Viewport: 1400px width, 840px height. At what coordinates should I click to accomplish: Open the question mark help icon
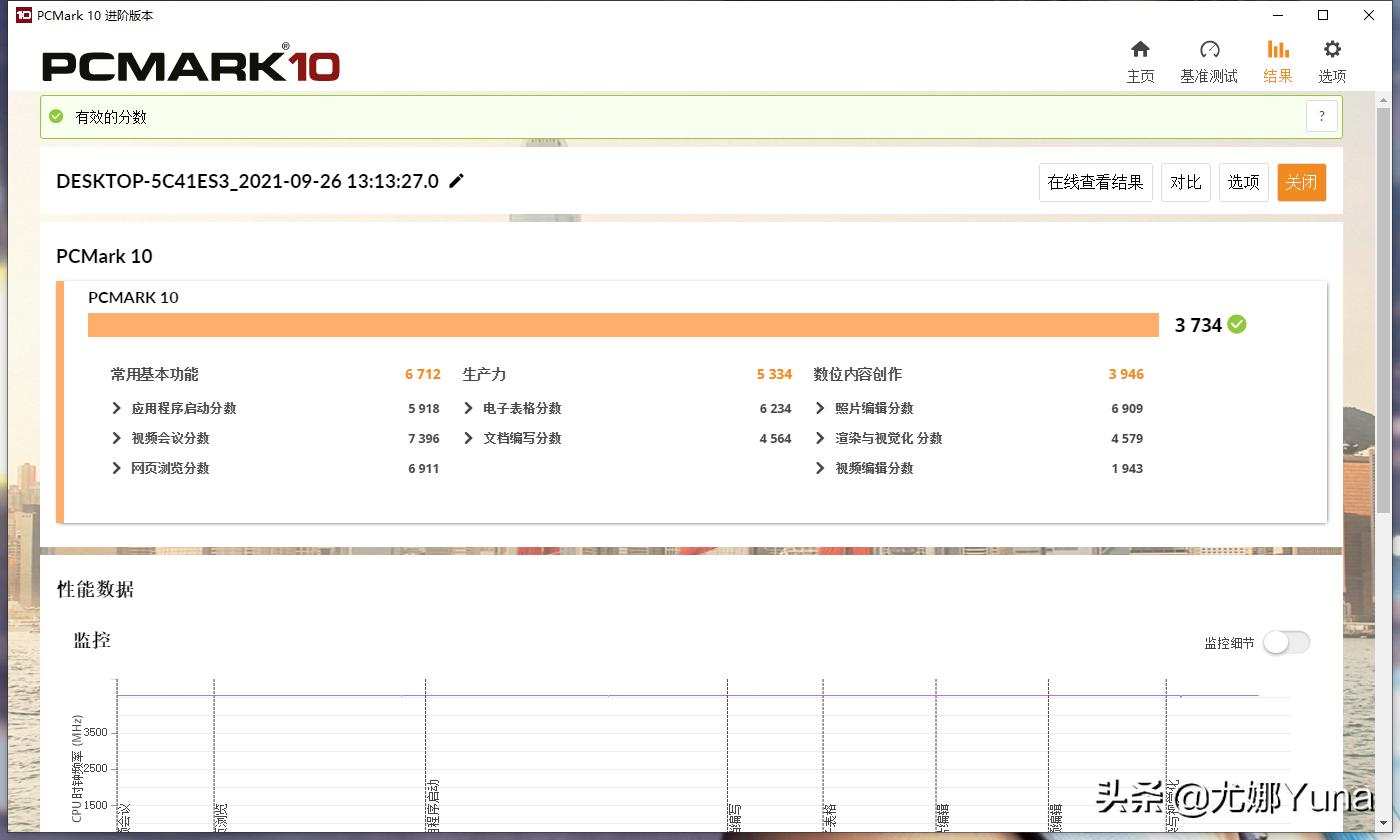click(1321, 115)
